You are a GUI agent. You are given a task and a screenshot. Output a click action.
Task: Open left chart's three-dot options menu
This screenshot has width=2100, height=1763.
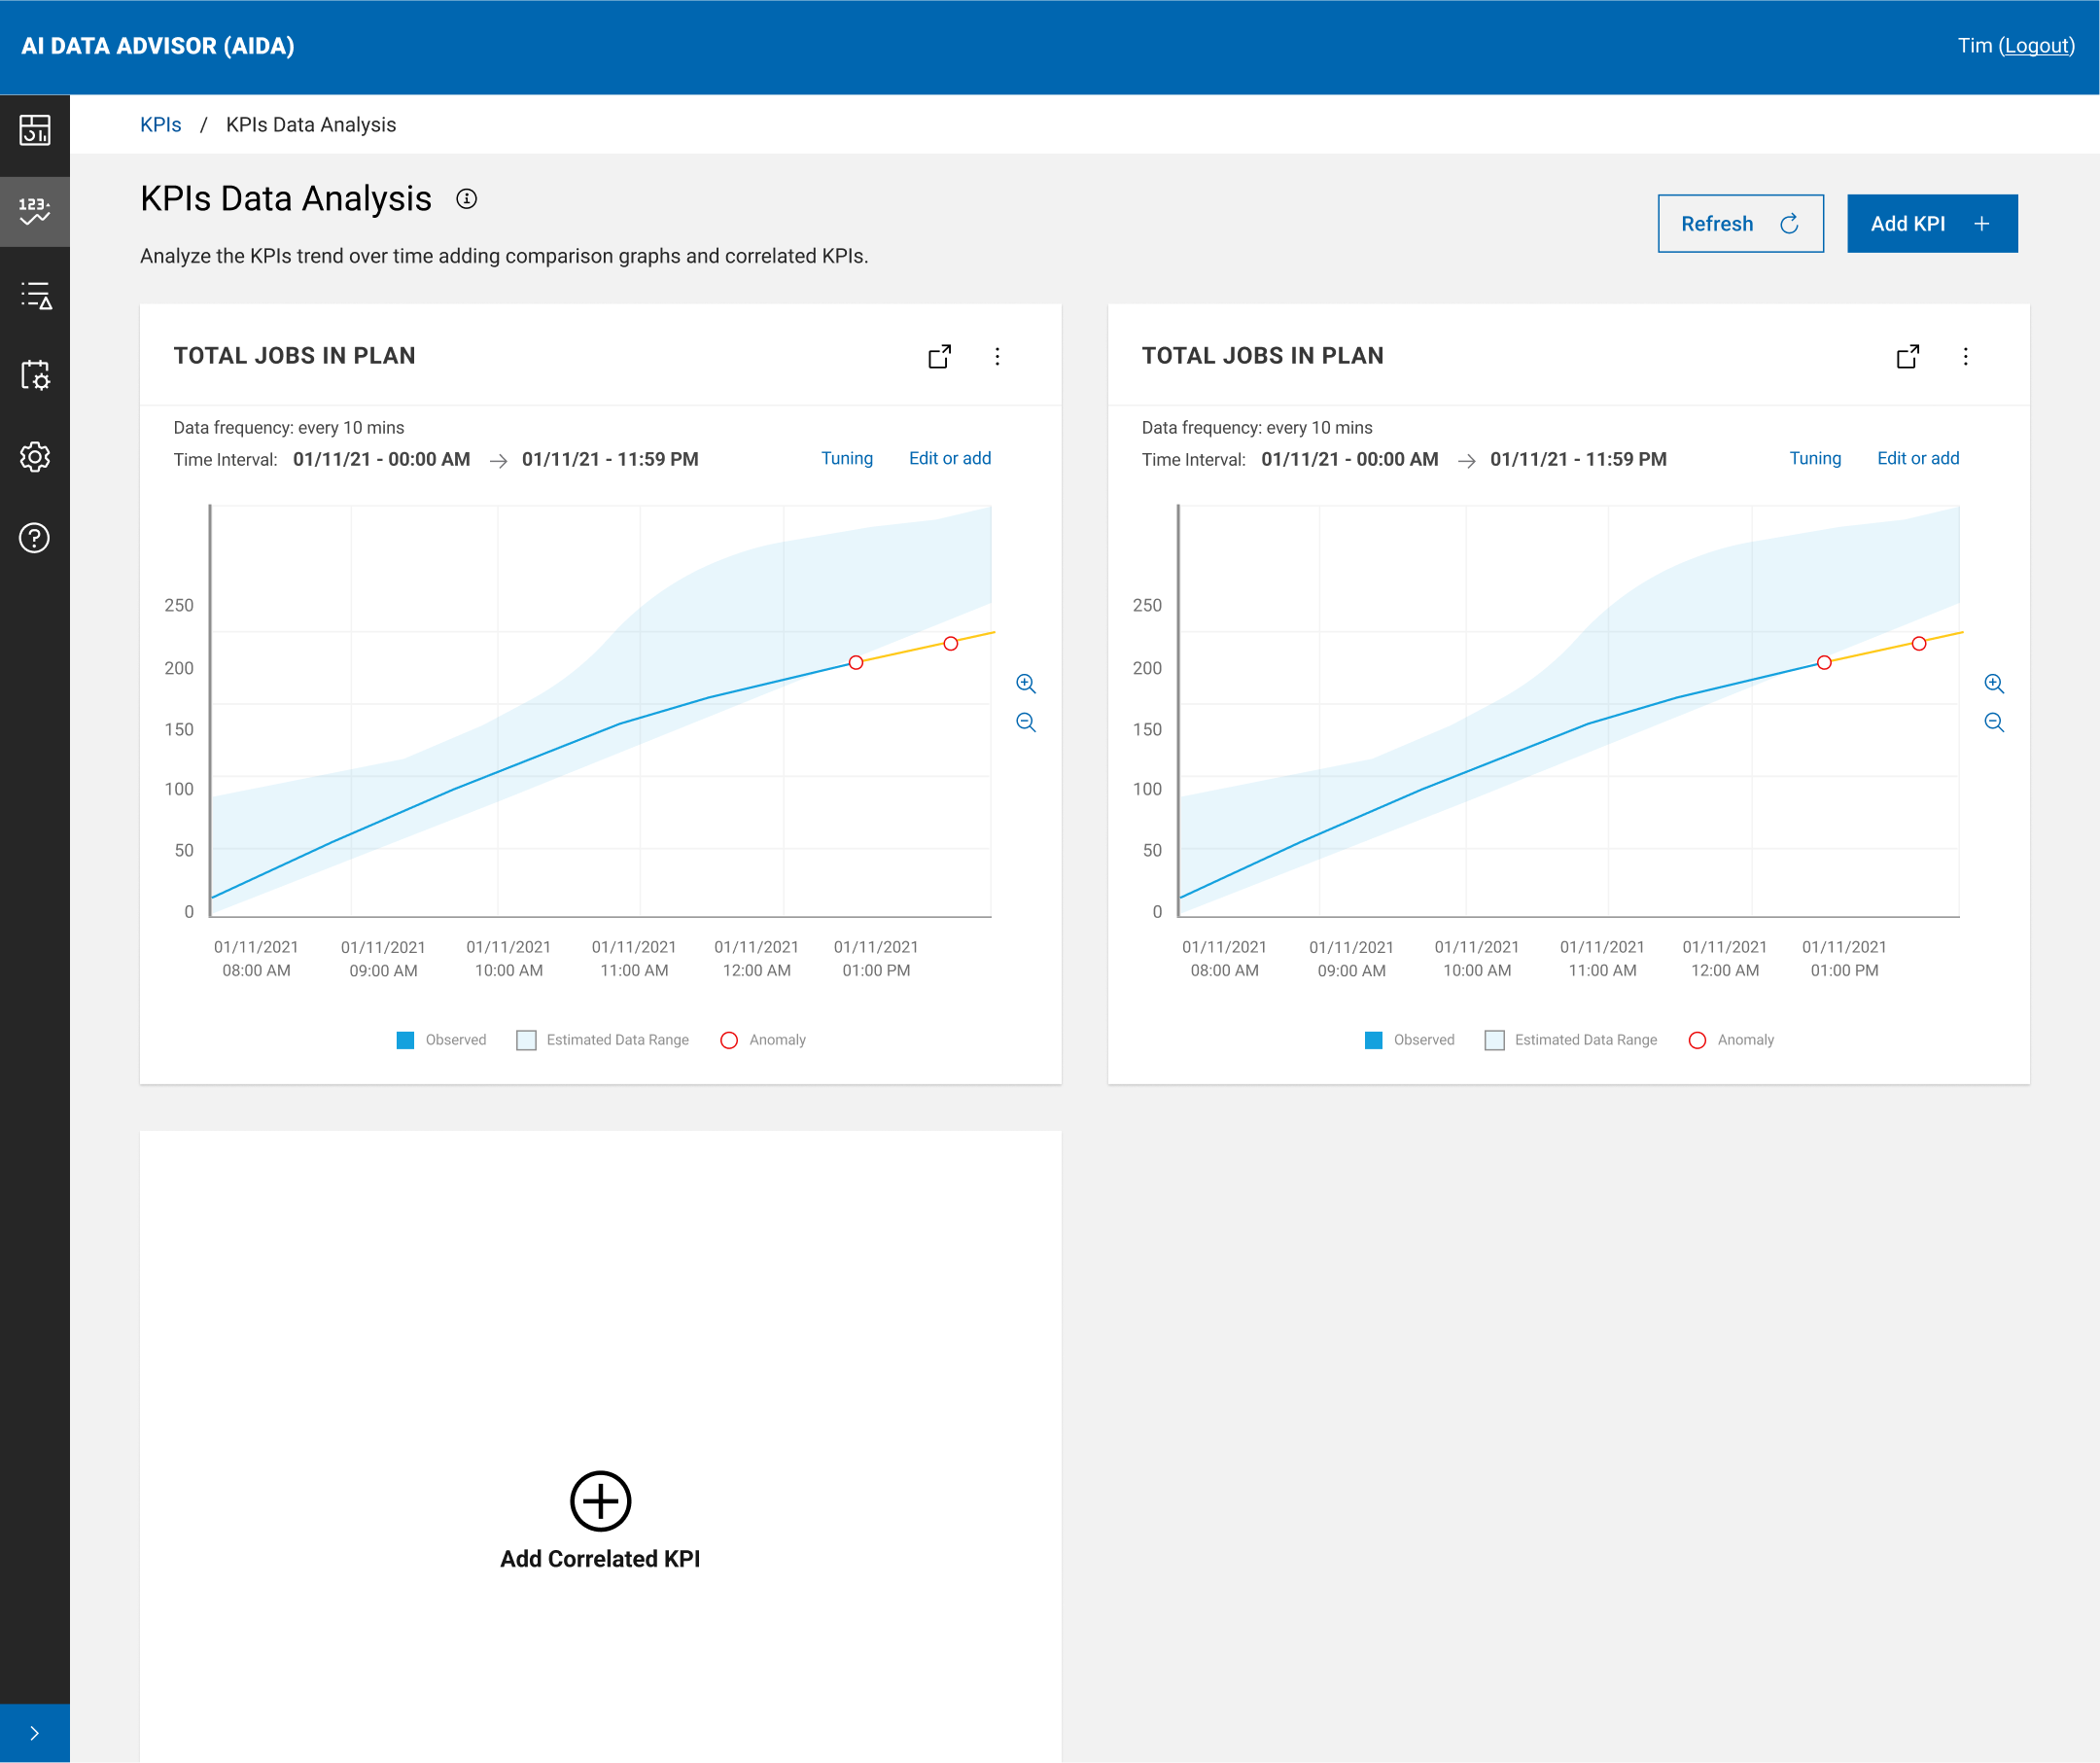[997, 357]
